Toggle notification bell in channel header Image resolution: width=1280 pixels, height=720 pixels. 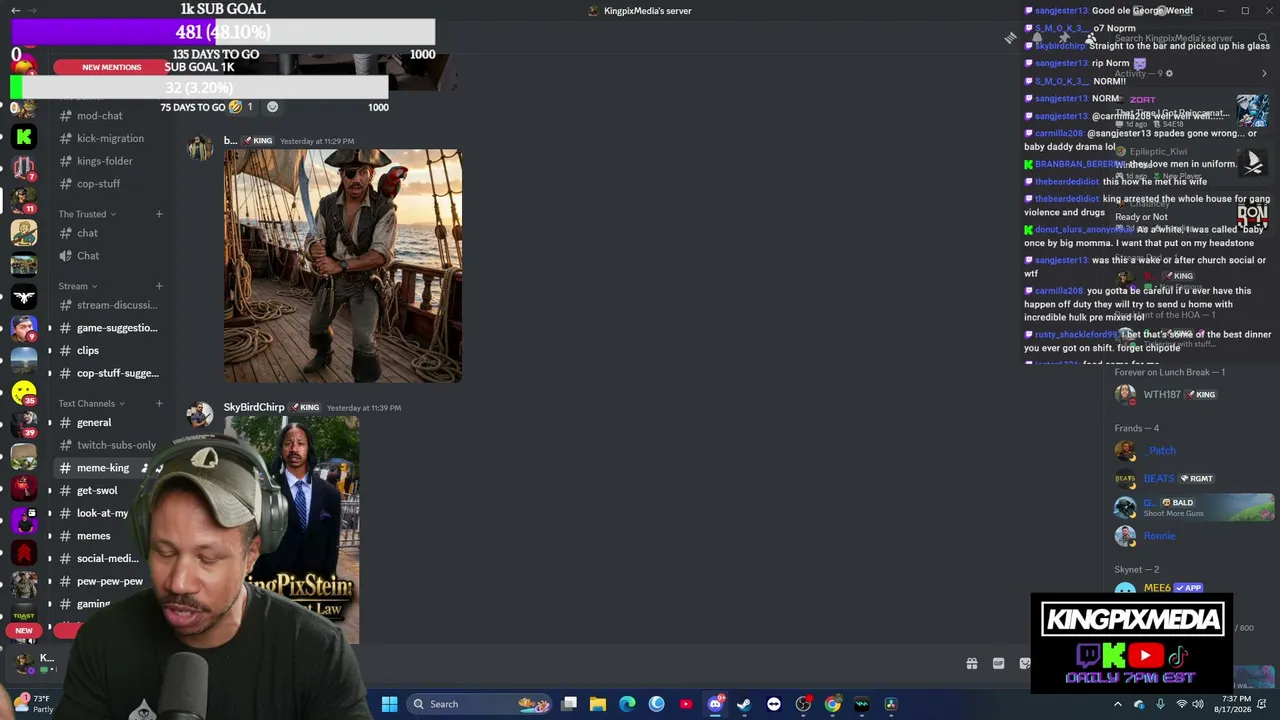pos(1037,38)
